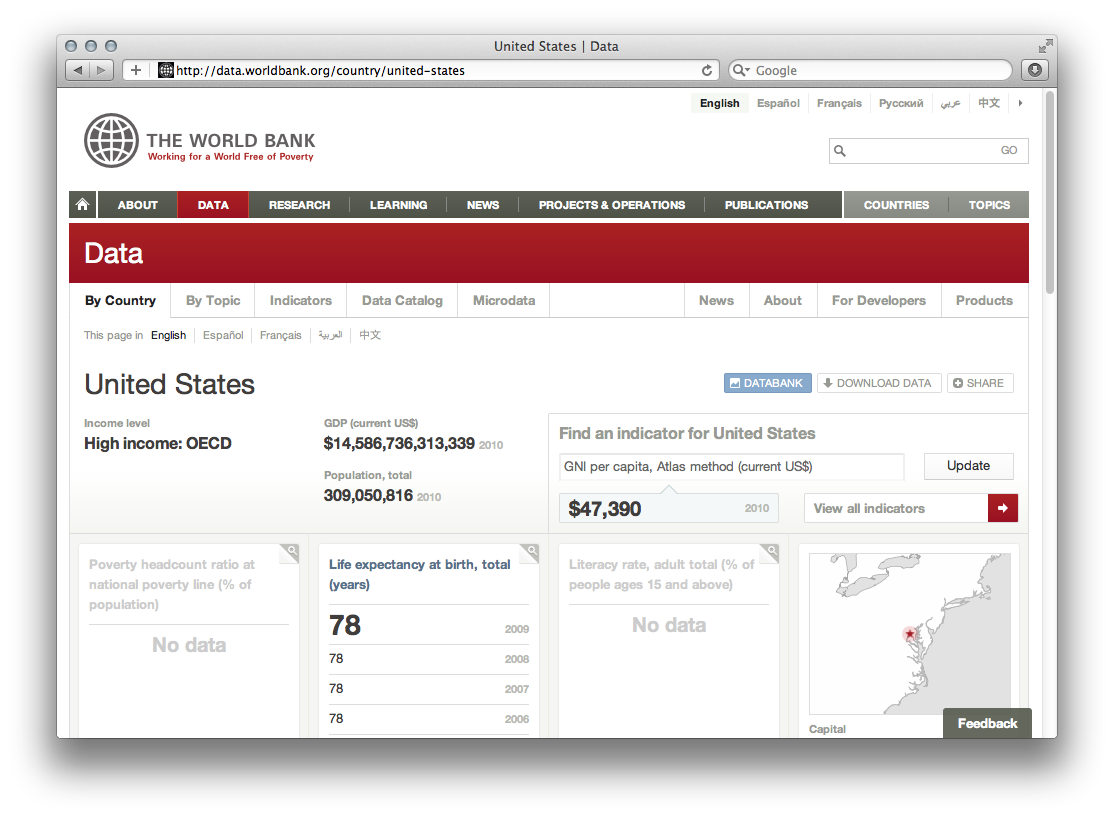Click the search magnifying glass icon
This screenshot has height=817, width=1114.
[x=840, y=150]
